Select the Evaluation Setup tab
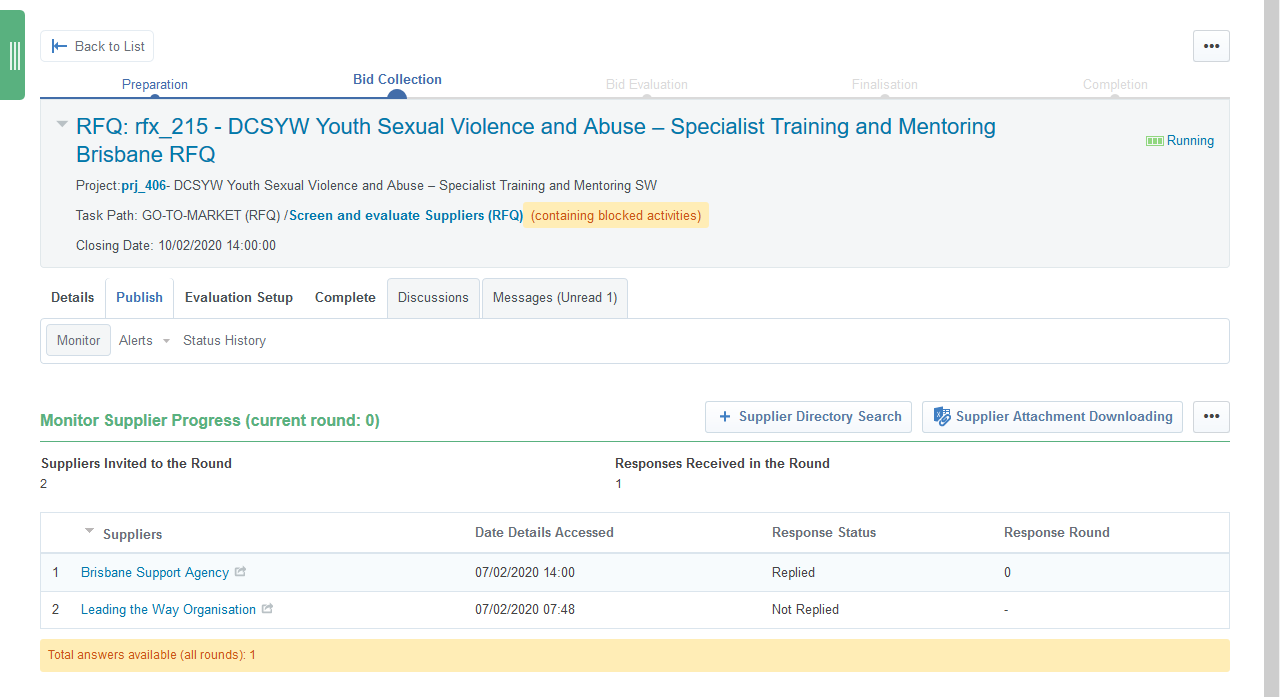The image size is (1280, 697). click(239, 298)
